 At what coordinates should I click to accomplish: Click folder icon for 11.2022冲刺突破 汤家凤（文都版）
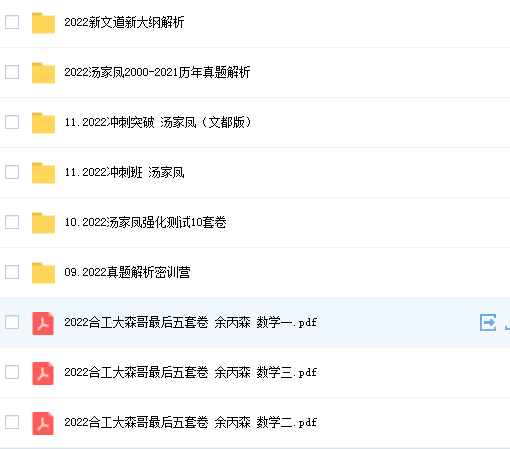(x=43, y=123)
